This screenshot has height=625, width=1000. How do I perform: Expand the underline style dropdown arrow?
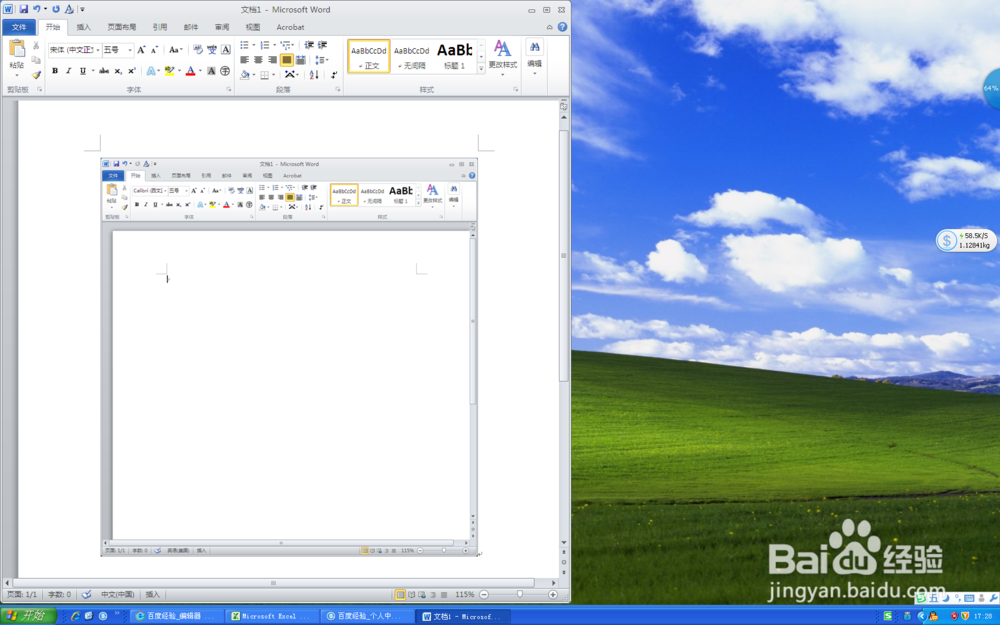point(92,71)
